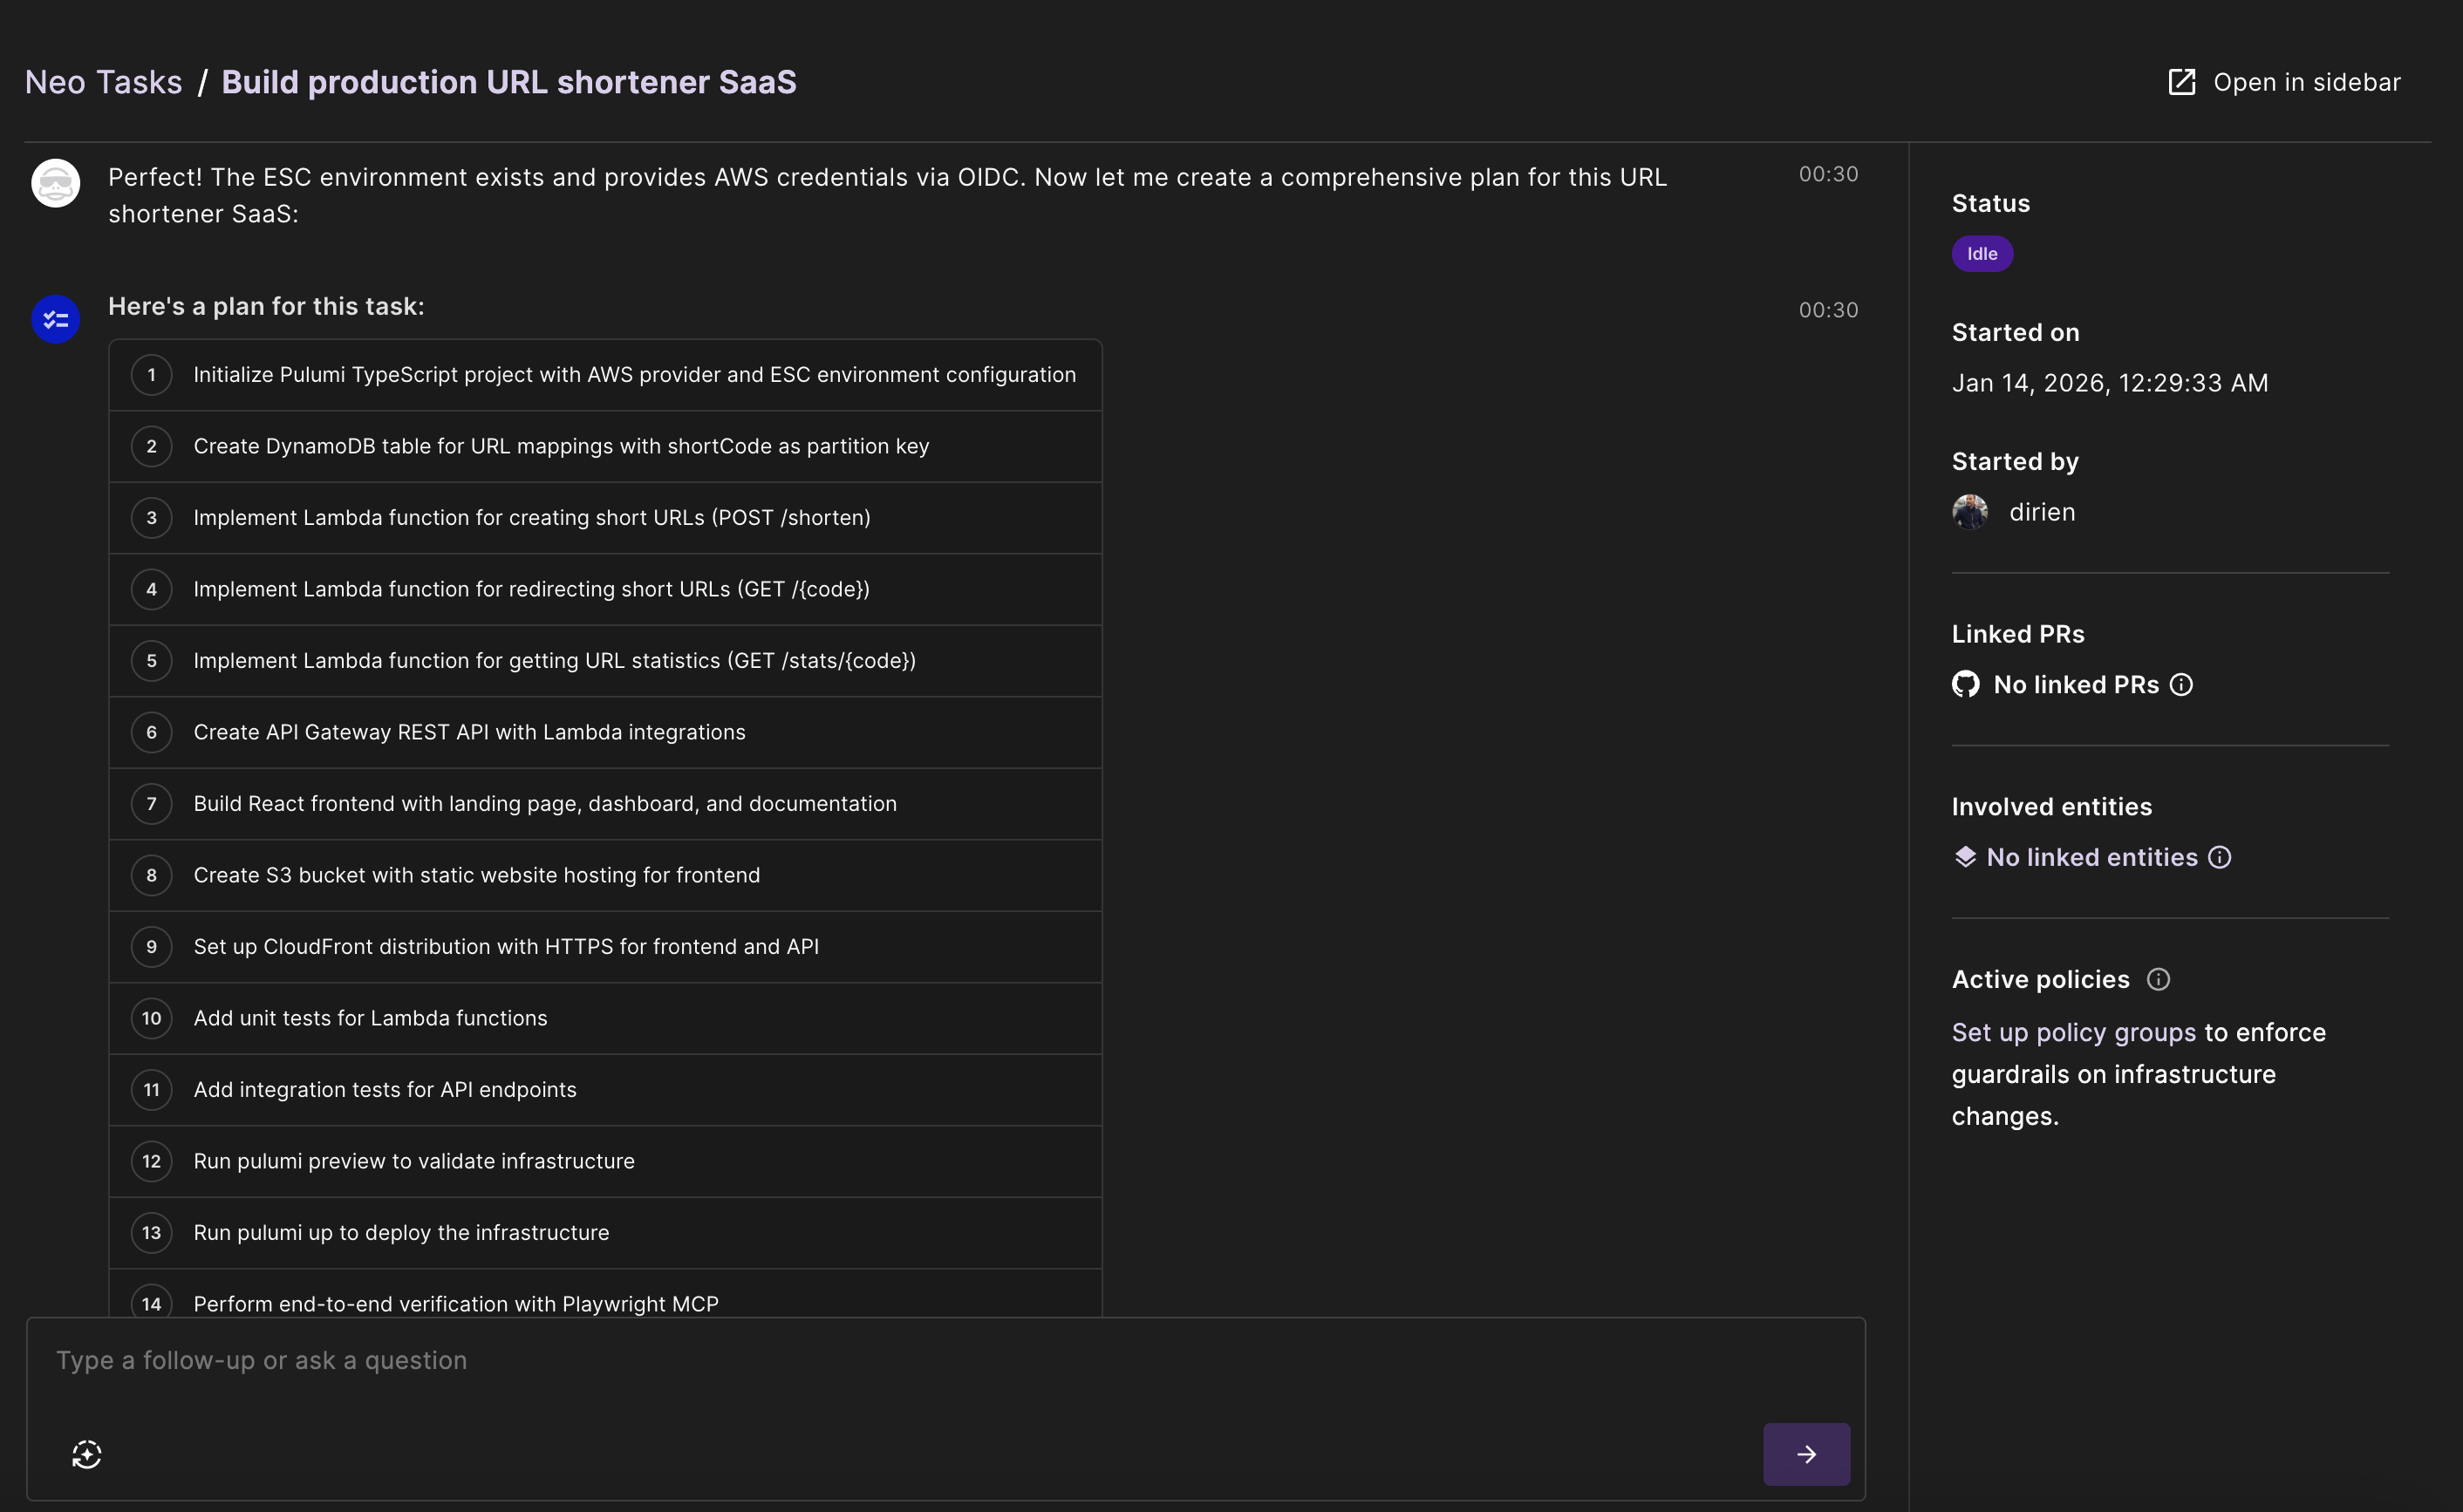The image size is (2463, 1512).
Task: Select step 3 POST /shorten Lambda function
Action: click(605, 518)
